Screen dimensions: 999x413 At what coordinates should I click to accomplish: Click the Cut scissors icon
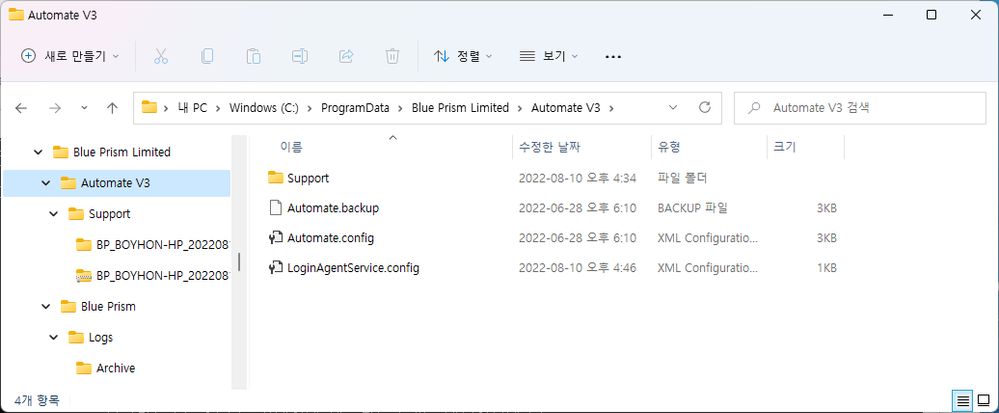coord(161,56)
